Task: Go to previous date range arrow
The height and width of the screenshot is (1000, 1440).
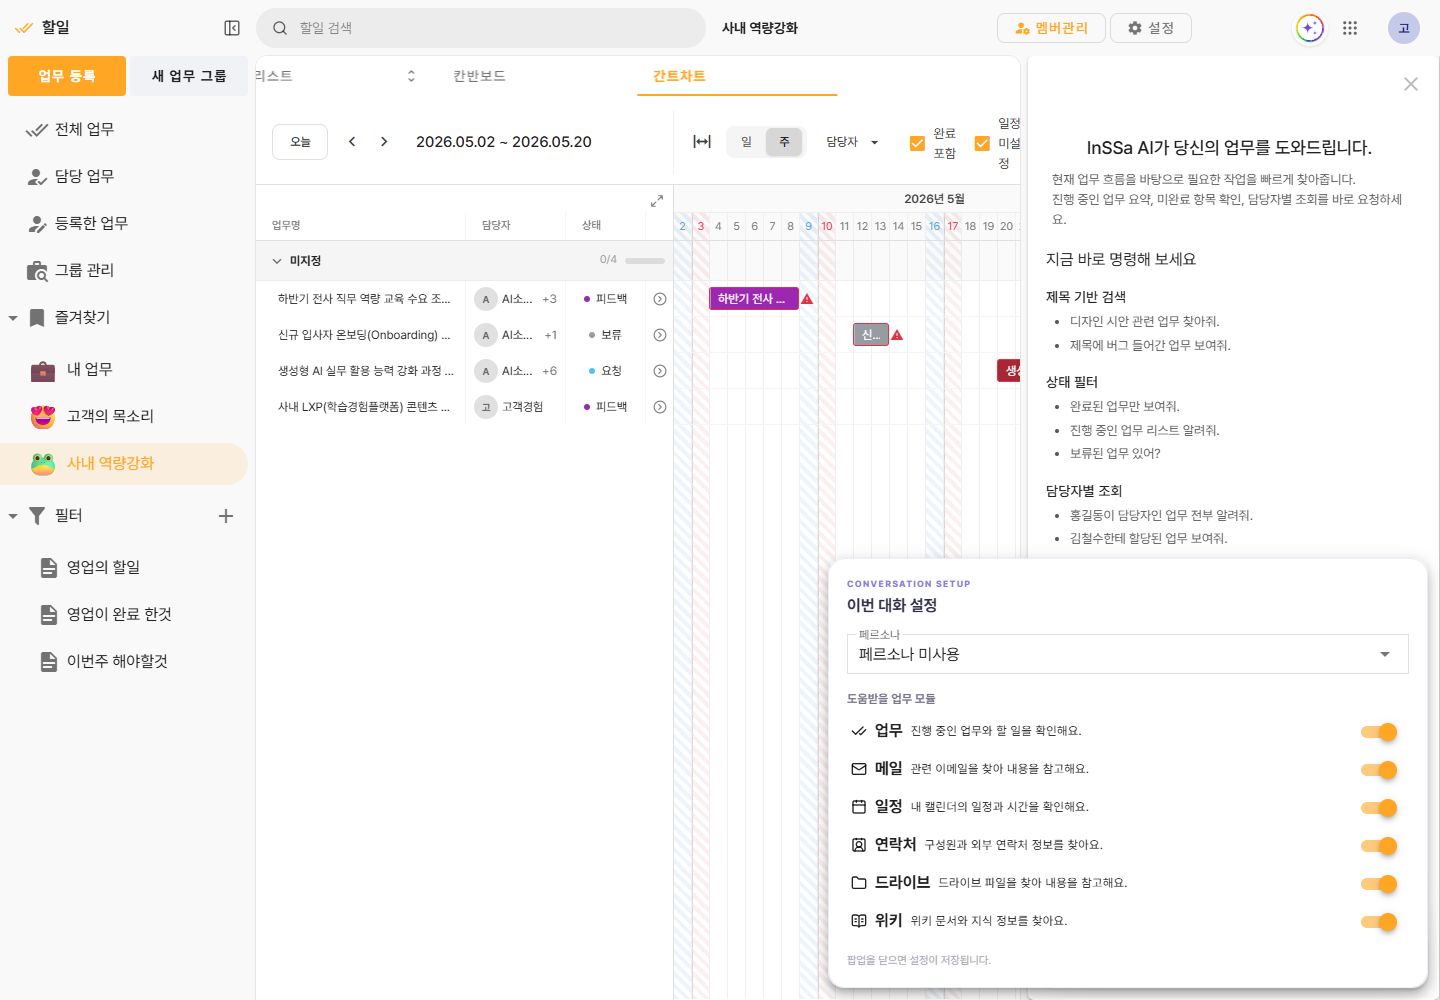Action: pyautogui.click(x=352, y=142)
